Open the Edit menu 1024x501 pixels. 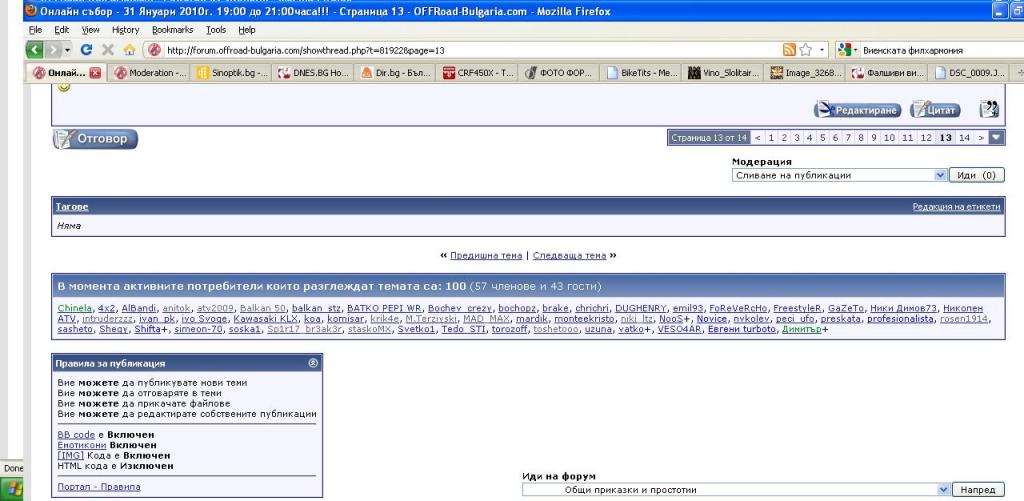tap(61, 30)
